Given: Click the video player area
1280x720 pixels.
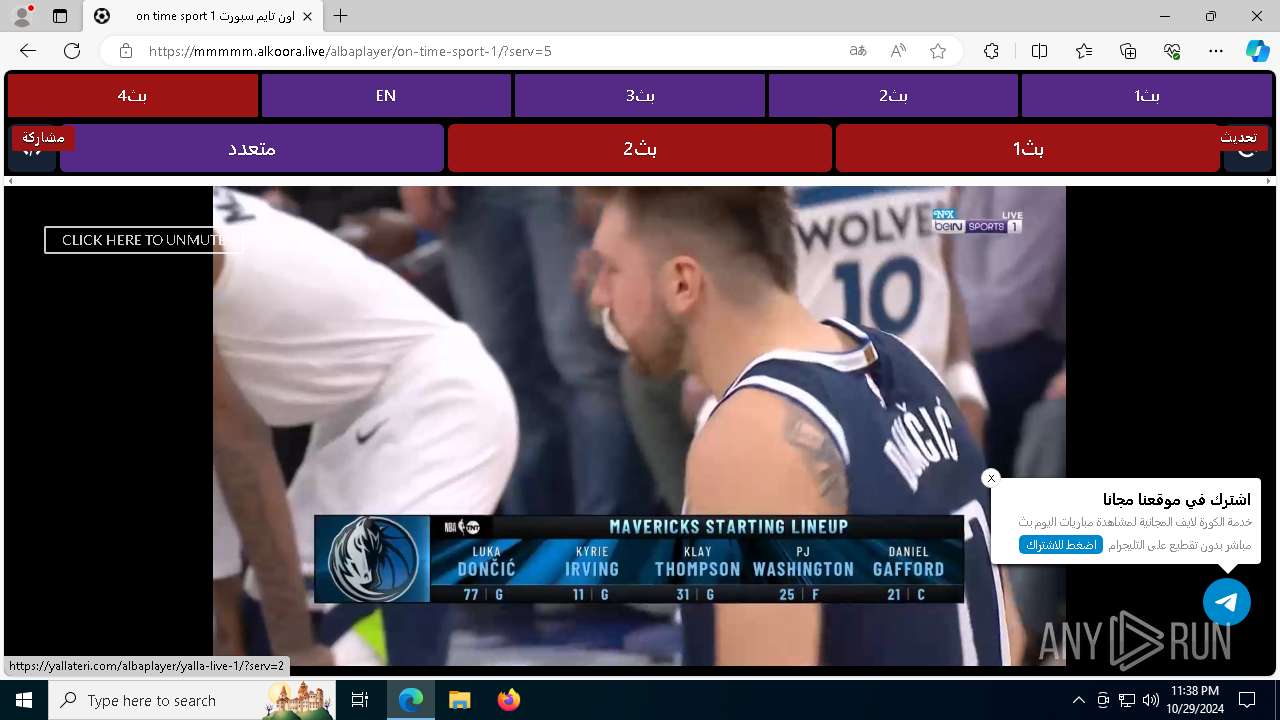Looking at the screenshot, I should pos(639,425).
